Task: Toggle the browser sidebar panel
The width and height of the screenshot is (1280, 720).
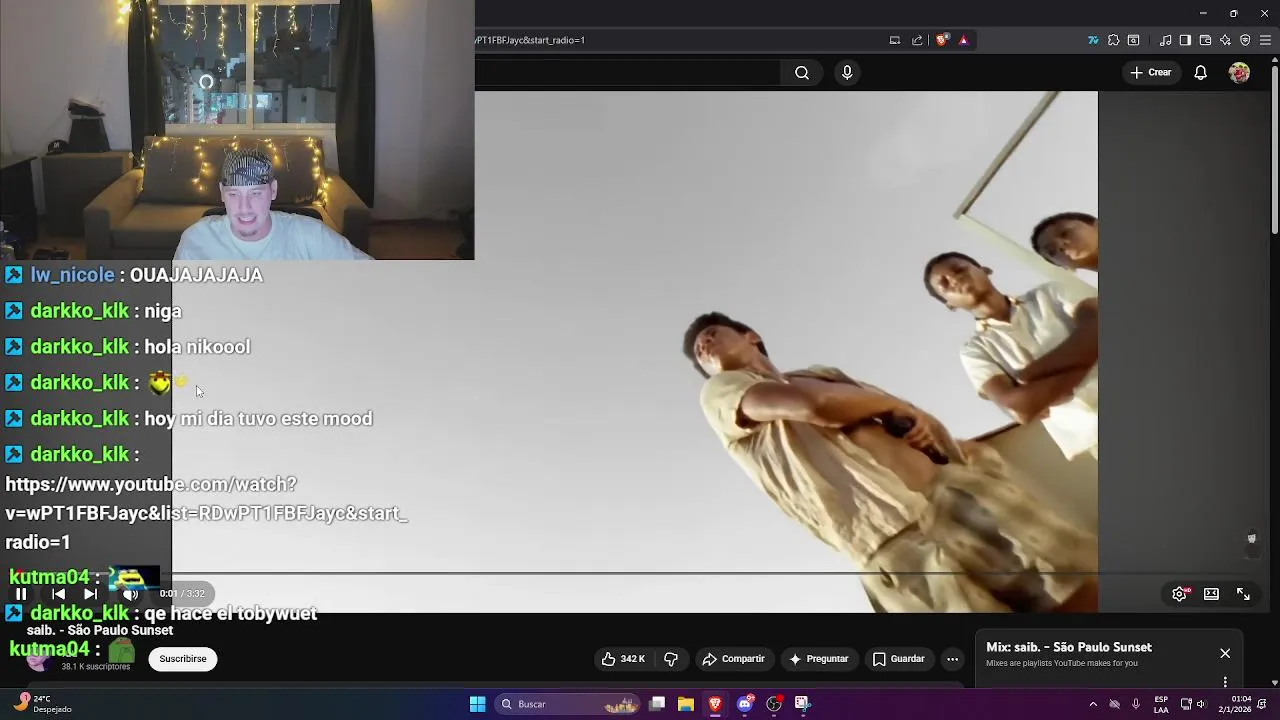Action: pyautogui.click(x=1185, y=40)
